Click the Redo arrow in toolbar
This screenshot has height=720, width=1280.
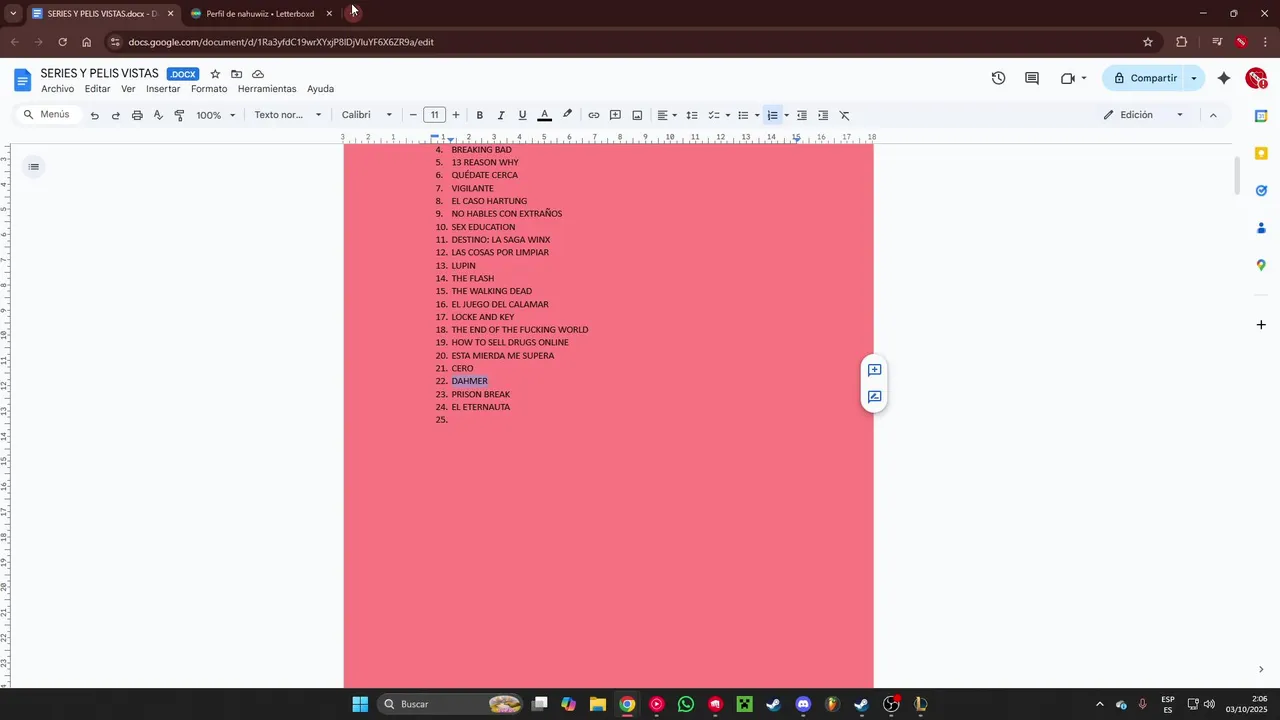[115, 115]
